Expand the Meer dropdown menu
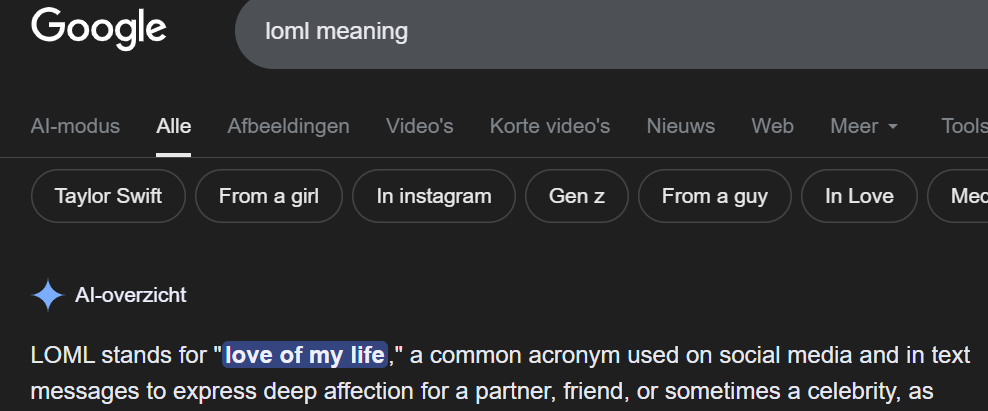Image resolution: width=988 pixels, height=411 pixels. (864, 126)
